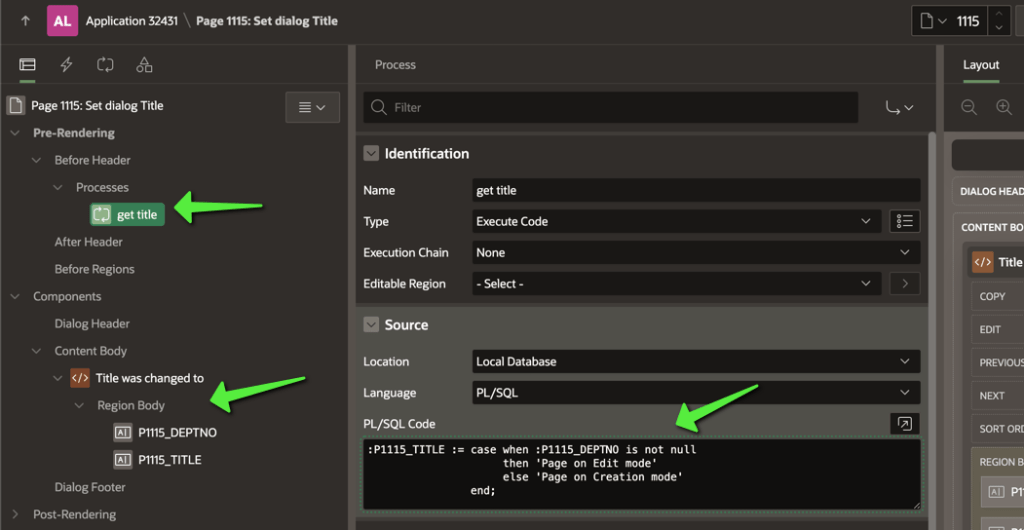Click the zoom out magnifier in Layout
Screen dimensions: 1024x530
pos(969,107)
